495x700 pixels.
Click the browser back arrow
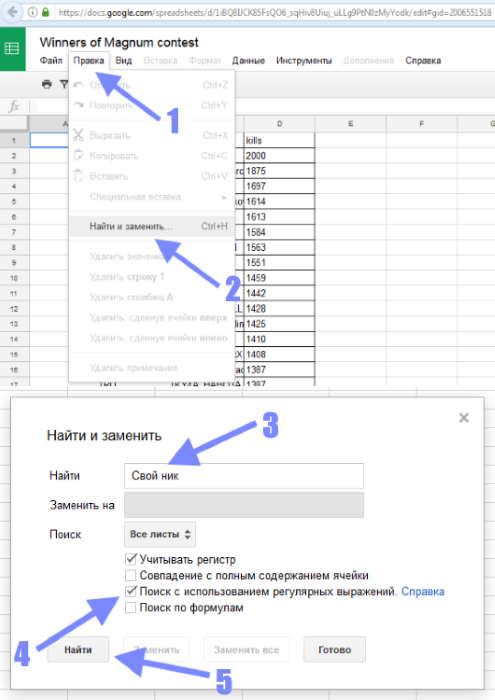pos(13,12)
